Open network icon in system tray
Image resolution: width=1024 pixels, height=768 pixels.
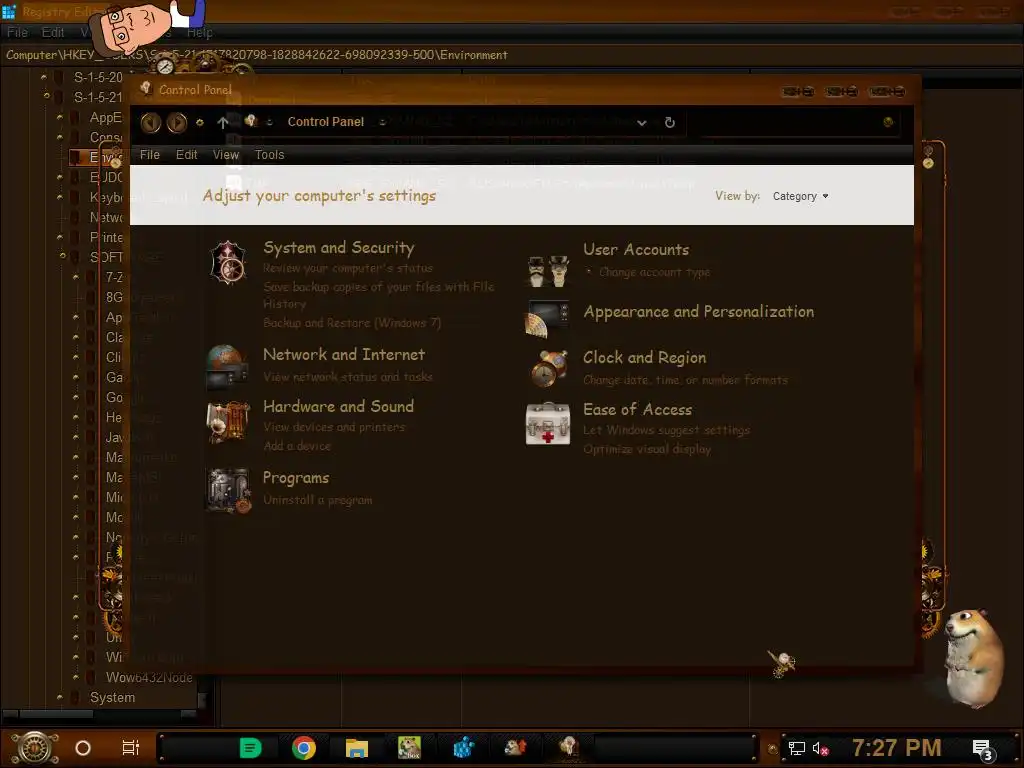797,748
